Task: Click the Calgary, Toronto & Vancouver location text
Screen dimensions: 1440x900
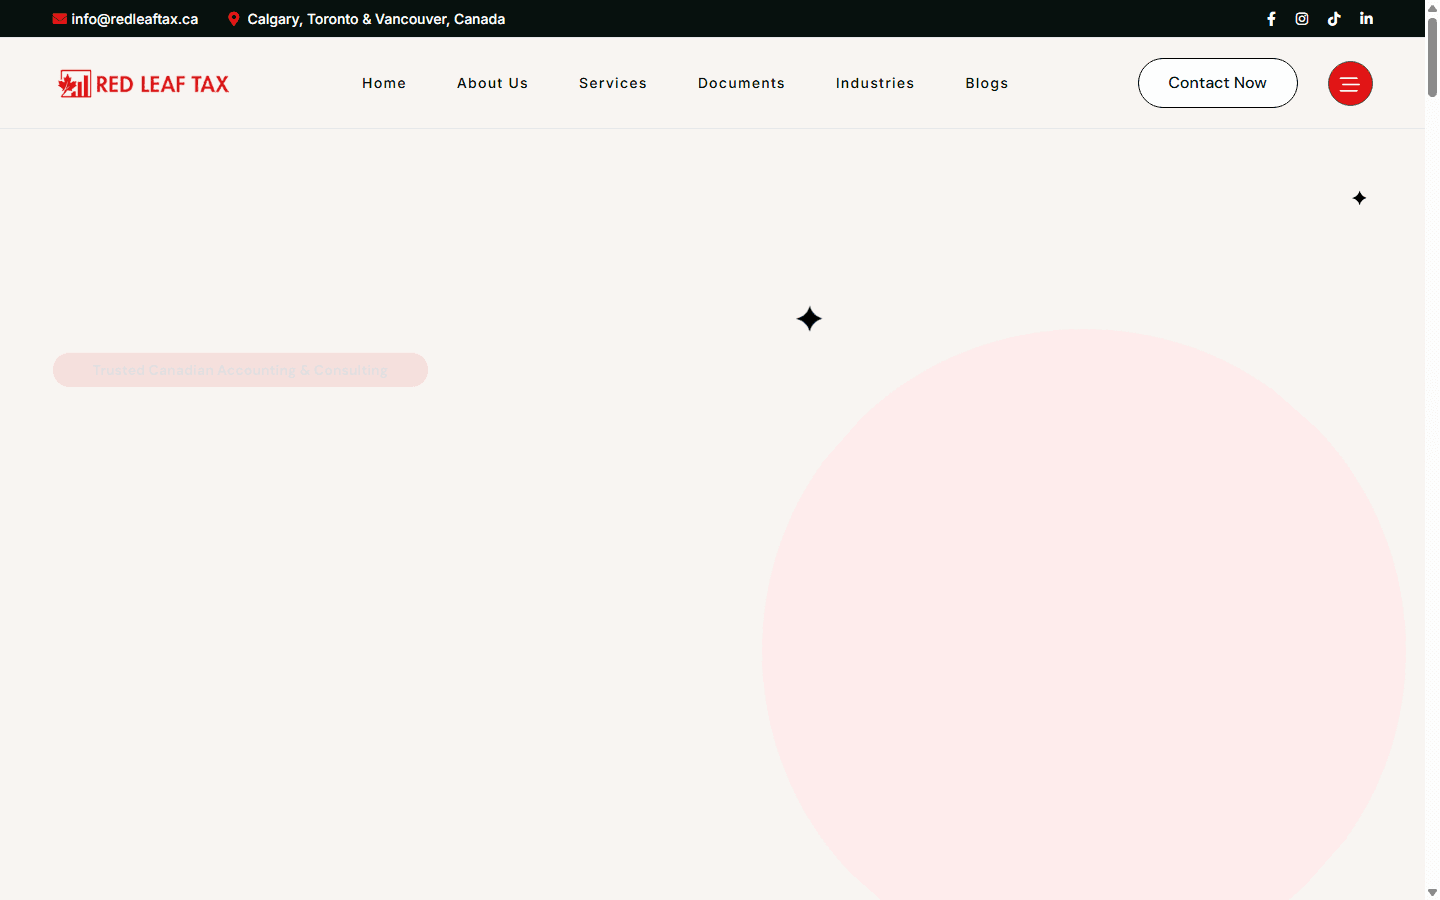Action: coord(376,19)
